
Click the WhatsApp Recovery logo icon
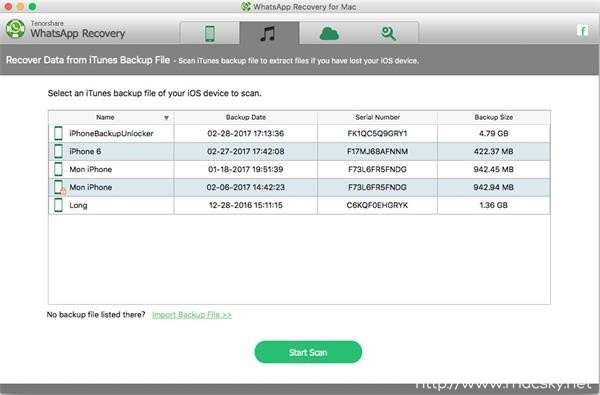coord(15,29)
